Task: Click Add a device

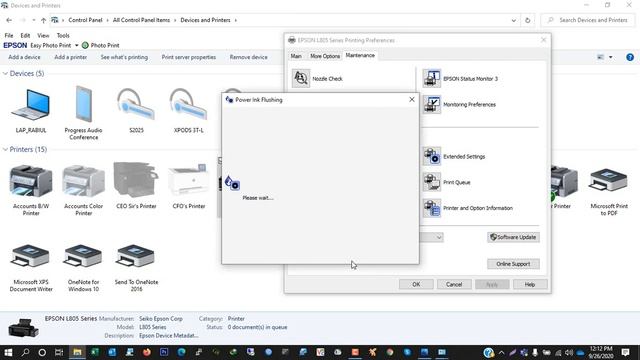Action: [x=24, y=57]
